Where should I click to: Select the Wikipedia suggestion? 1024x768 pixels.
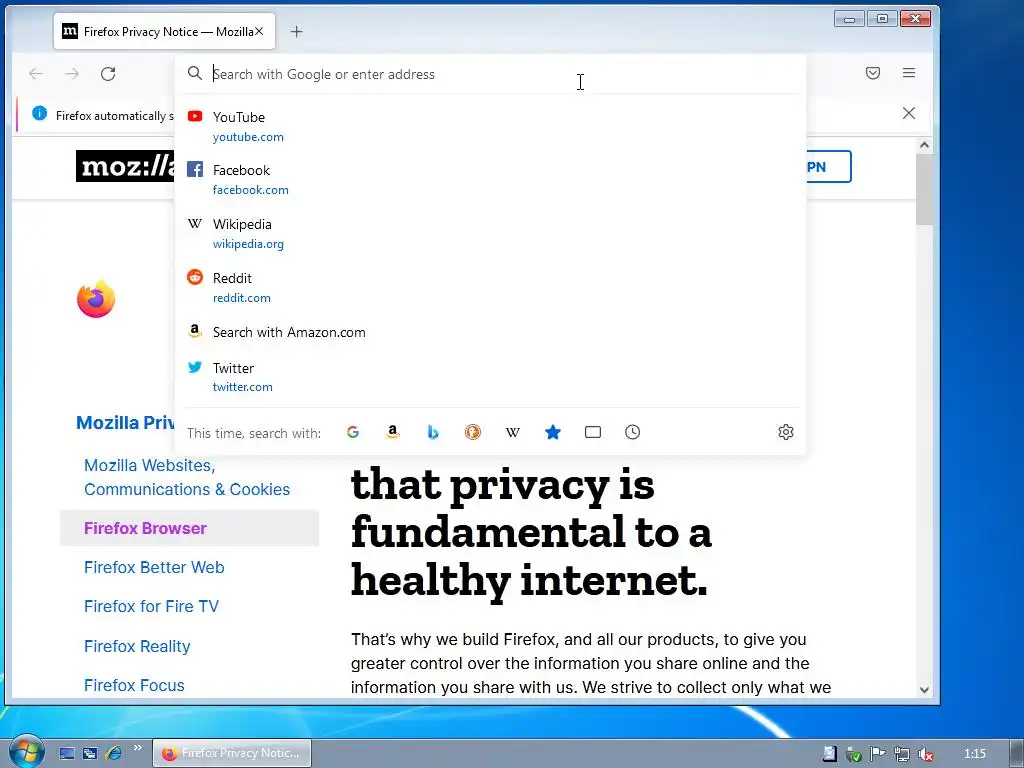coord(490,233)
